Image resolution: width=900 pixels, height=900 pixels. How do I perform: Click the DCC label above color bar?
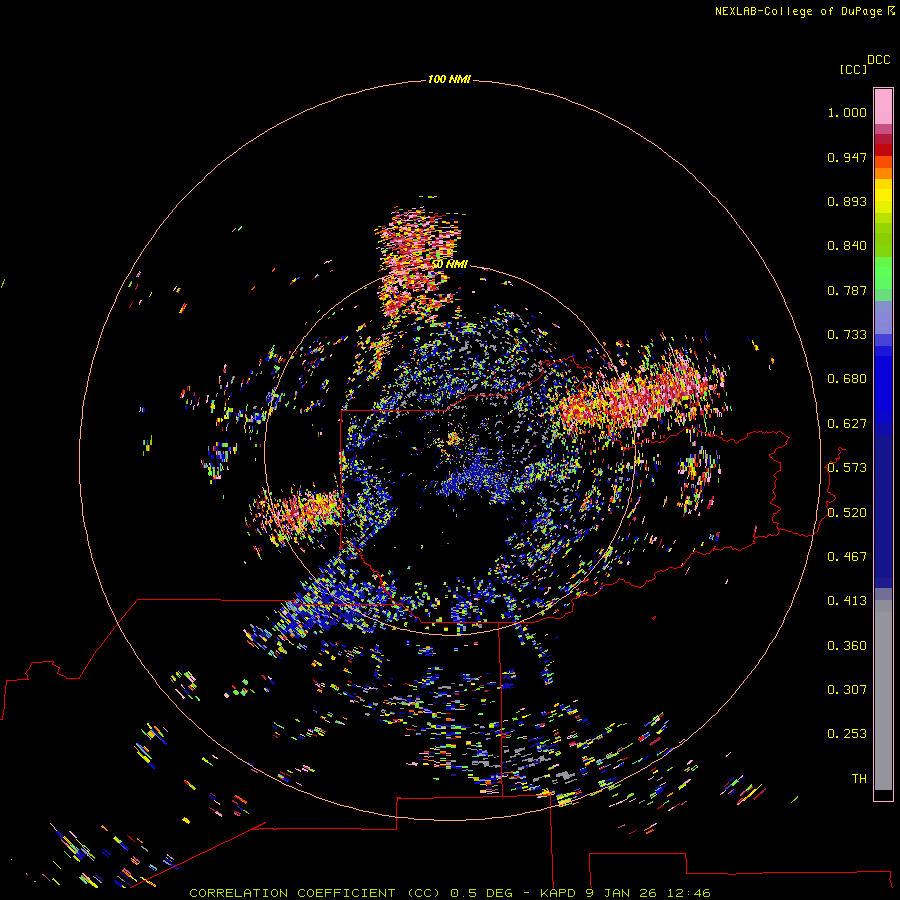[878, 60]
